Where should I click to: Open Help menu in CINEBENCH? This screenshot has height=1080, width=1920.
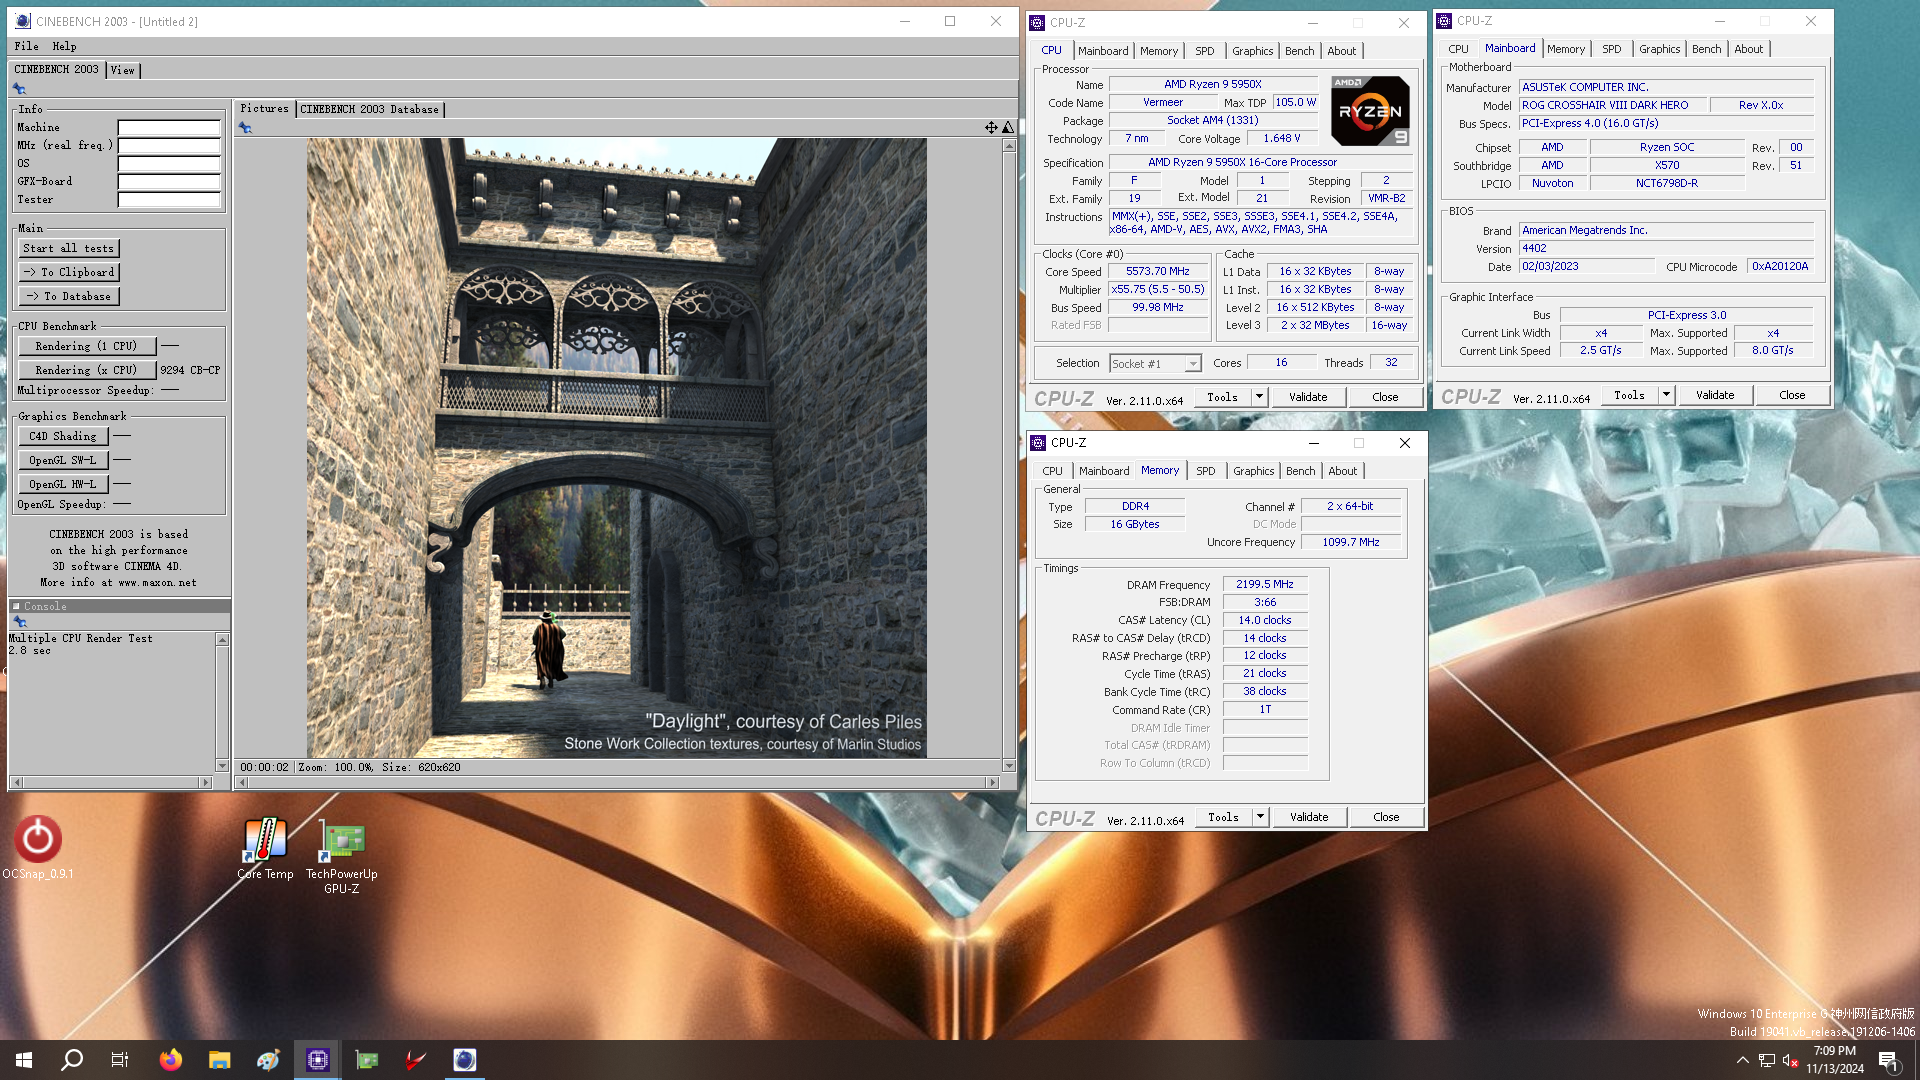tap(64, 46)
